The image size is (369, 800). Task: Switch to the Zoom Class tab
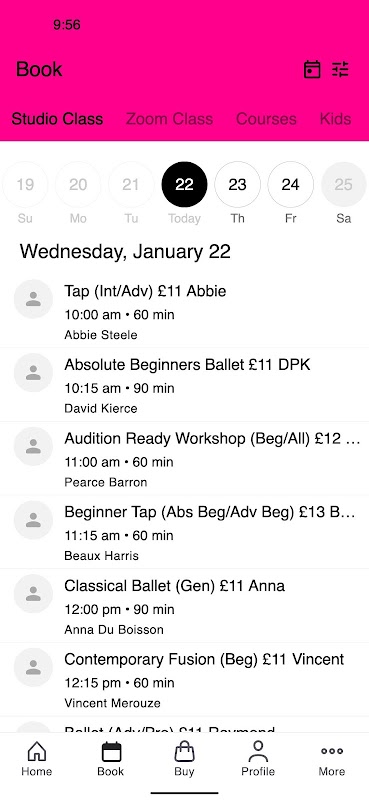click(169, 119)
